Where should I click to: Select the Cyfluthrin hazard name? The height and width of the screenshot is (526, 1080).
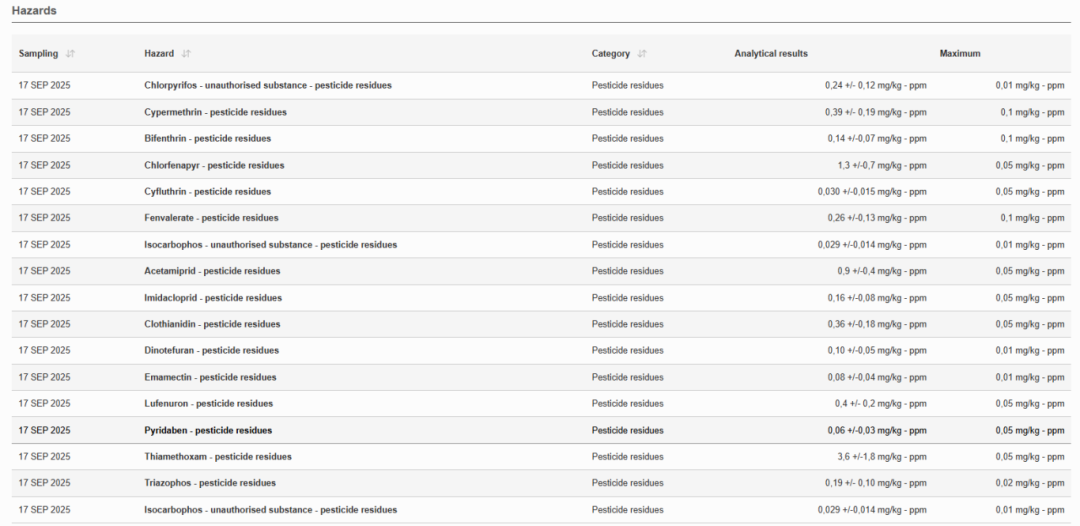point(207,192)
